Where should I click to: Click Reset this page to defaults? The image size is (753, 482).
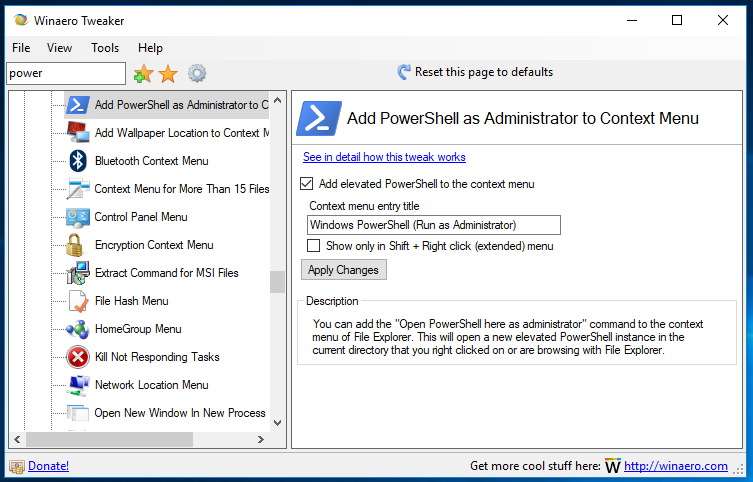(x=475, y=72)
